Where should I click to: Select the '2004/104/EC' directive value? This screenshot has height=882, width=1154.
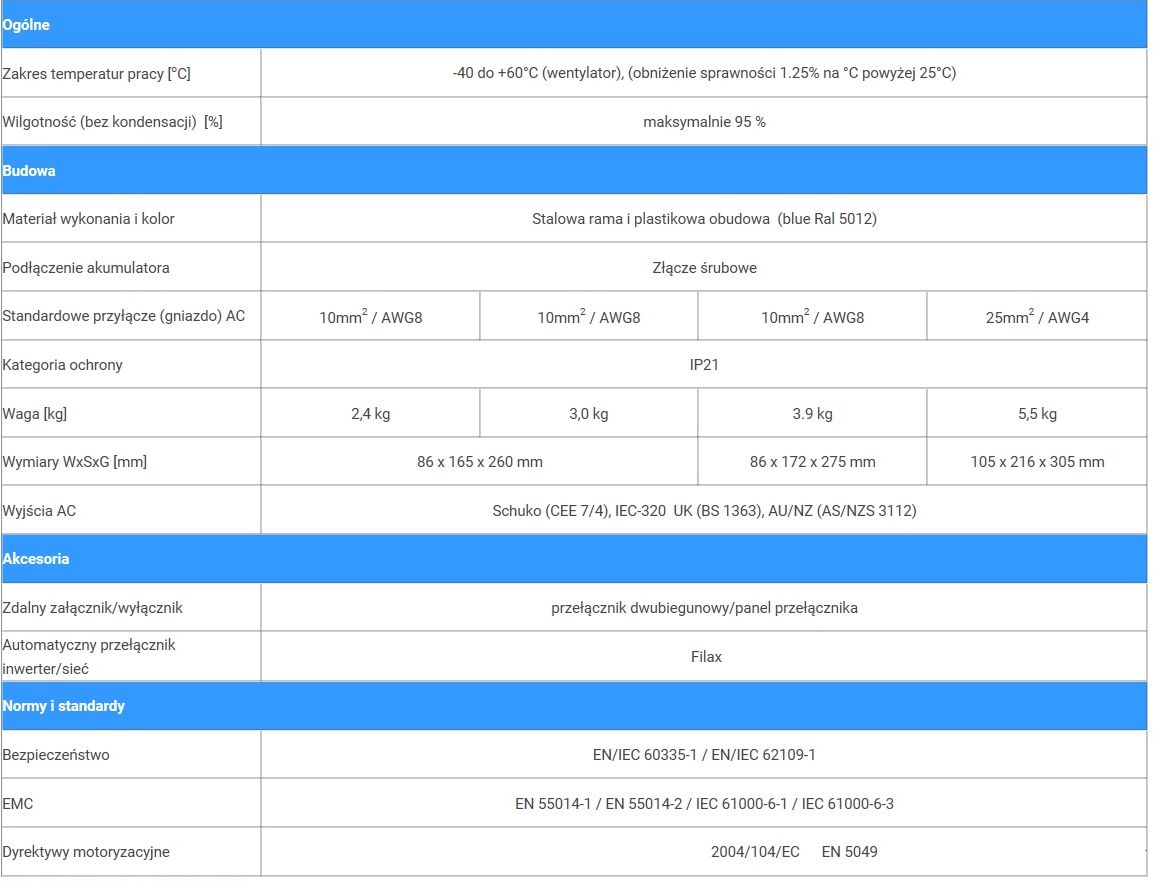pos(755,852)
